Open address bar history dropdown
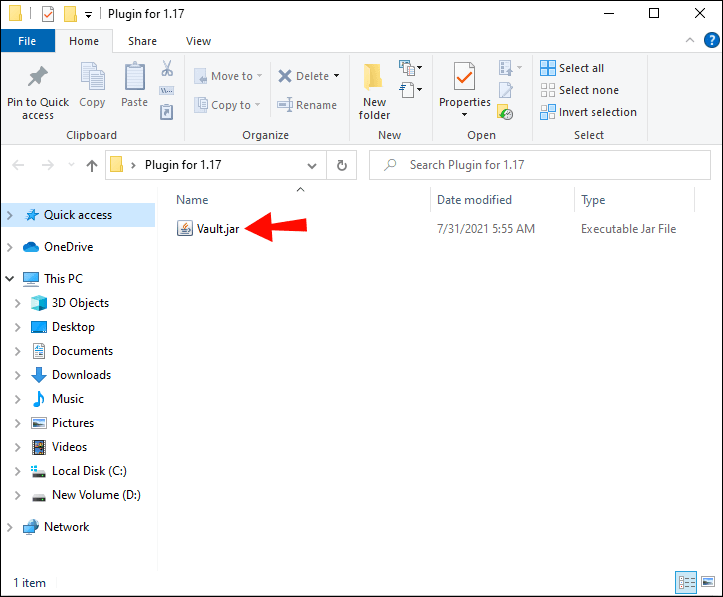 click(312, 166)
